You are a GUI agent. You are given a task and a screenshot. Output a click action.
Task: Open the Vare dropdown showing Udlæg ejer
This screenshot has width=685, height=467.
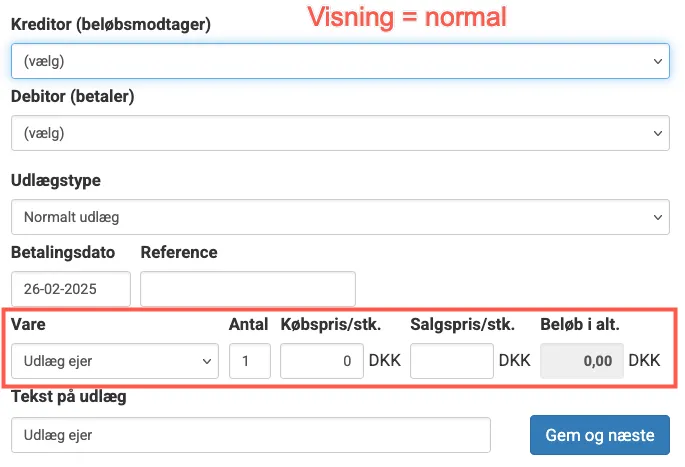[115, 360]
